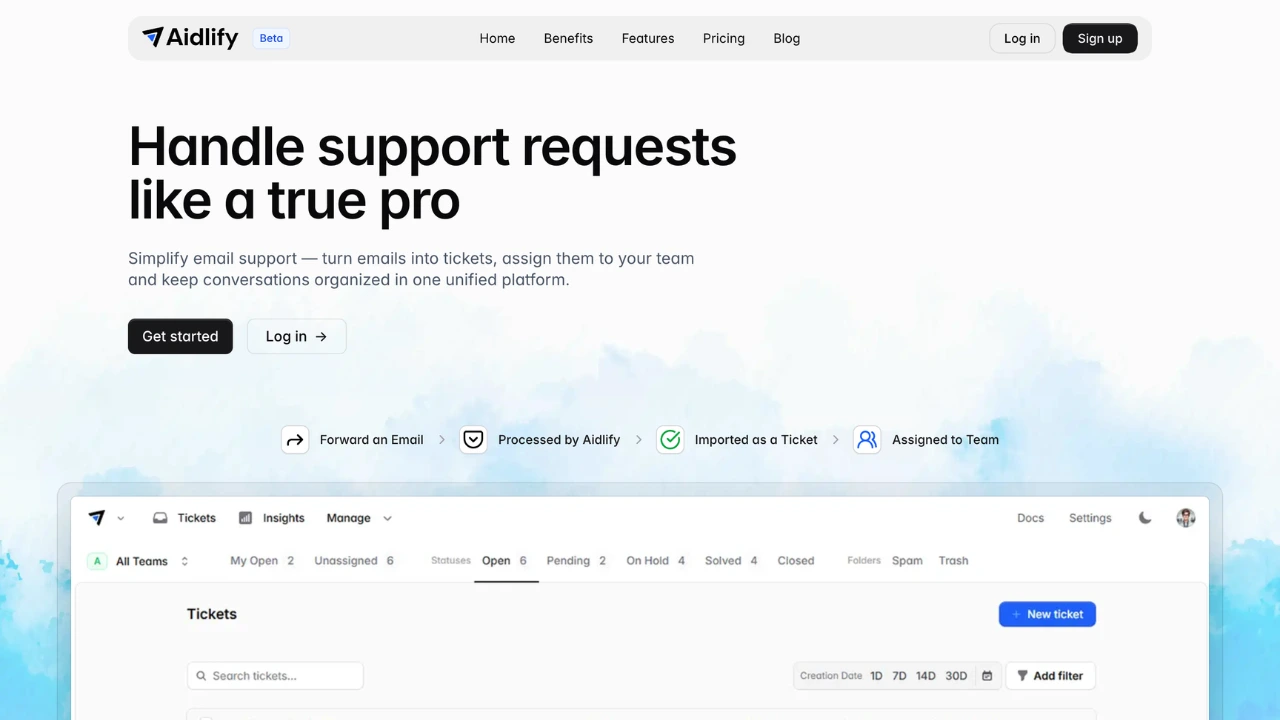This screenshot has height=720, width=1280.
Task: Click the Get started button
Action: [x=180, y=336]
